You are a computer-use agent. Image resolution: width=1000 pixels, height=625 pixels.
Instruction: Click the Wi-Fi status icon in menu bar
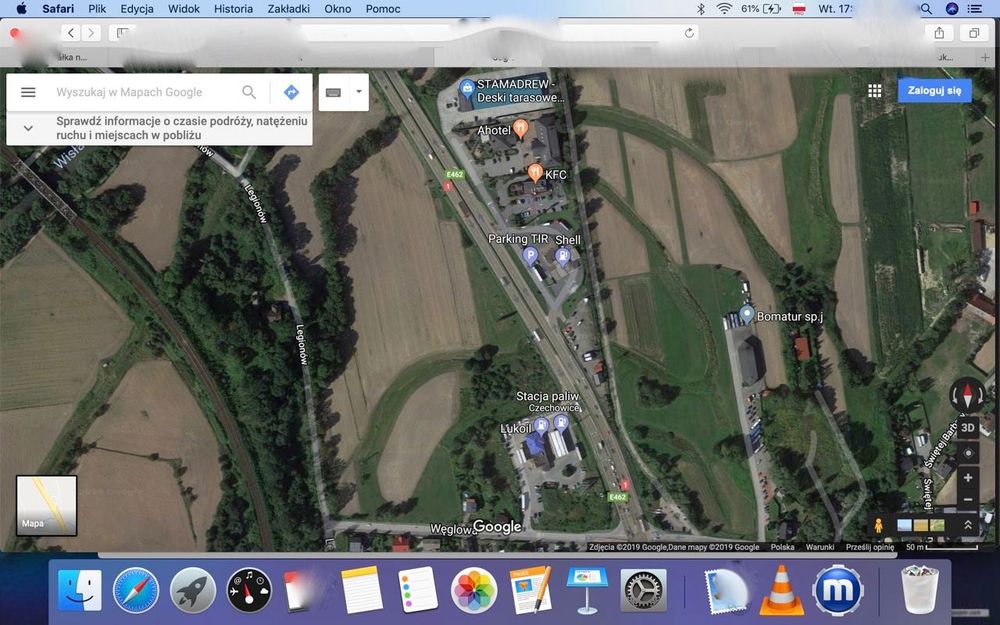[724, 9]
